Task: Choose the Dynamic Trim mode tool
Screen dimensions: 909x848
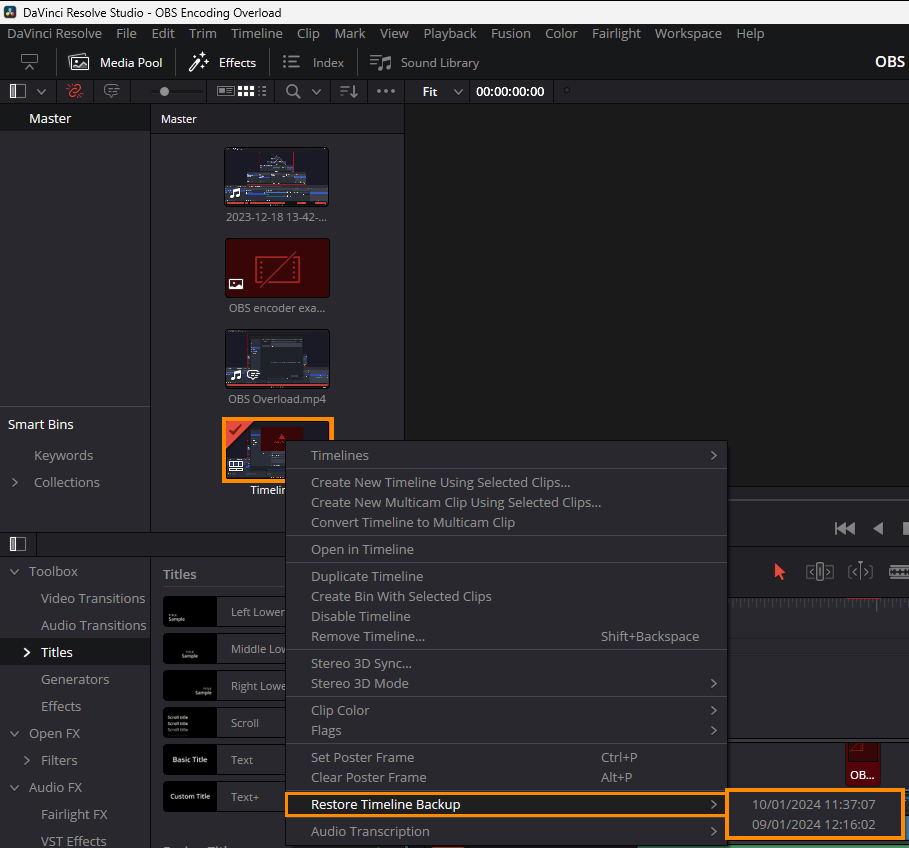Action: click(860, 572)
